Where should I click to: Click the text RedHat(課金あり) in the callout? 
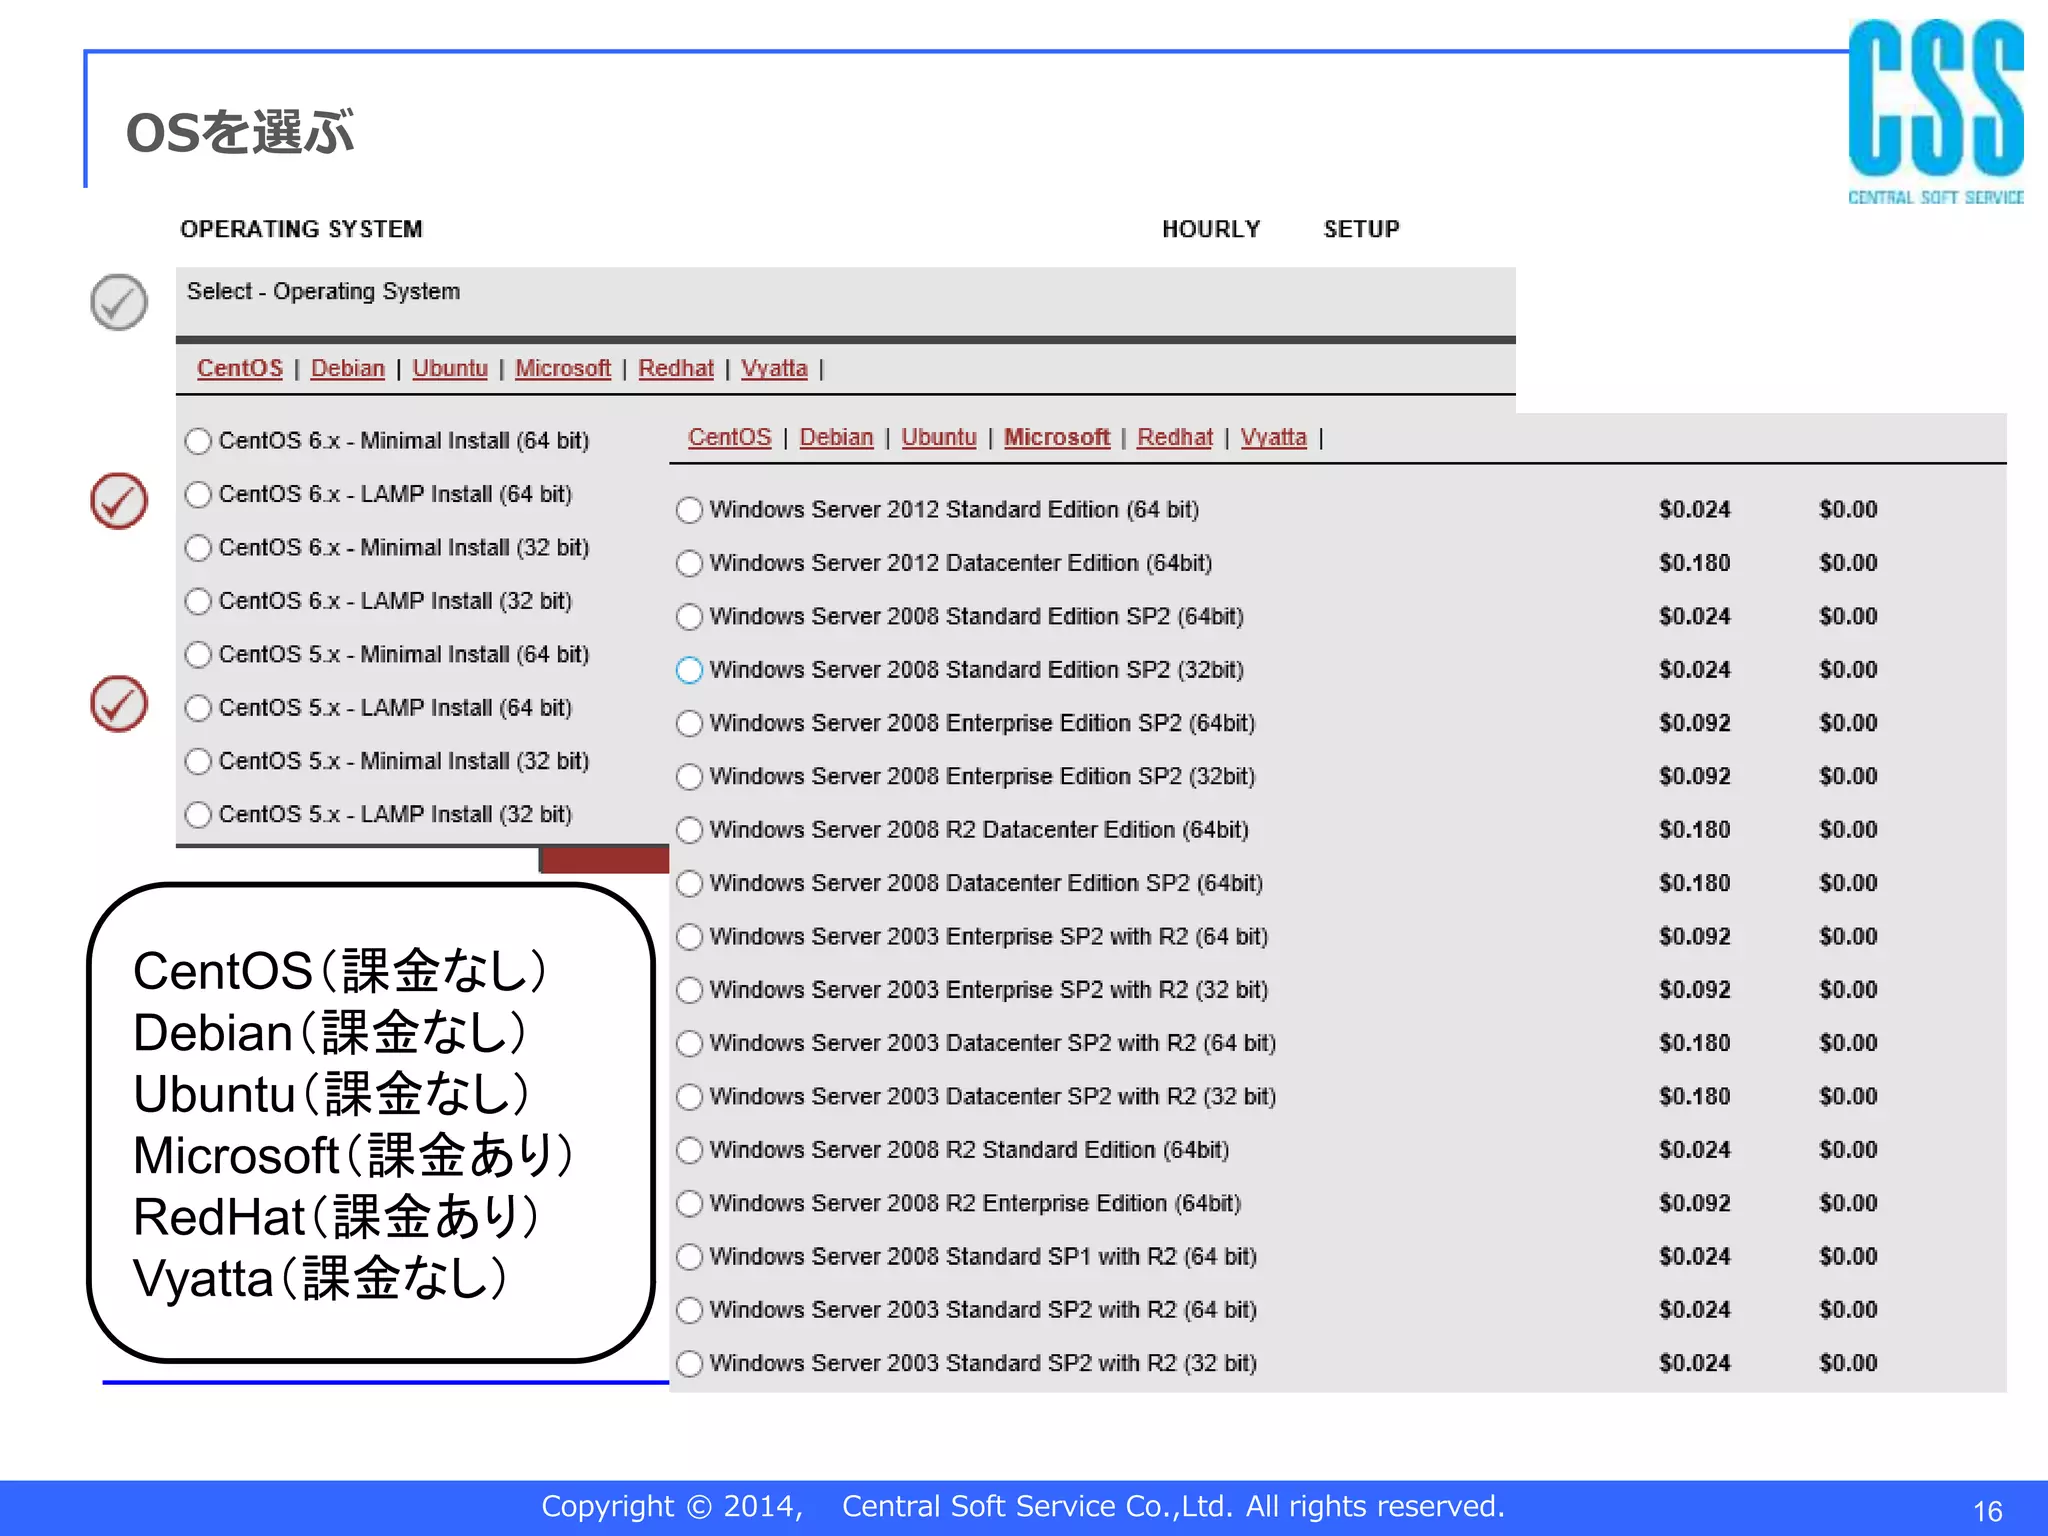click(x=337, y=1217)
